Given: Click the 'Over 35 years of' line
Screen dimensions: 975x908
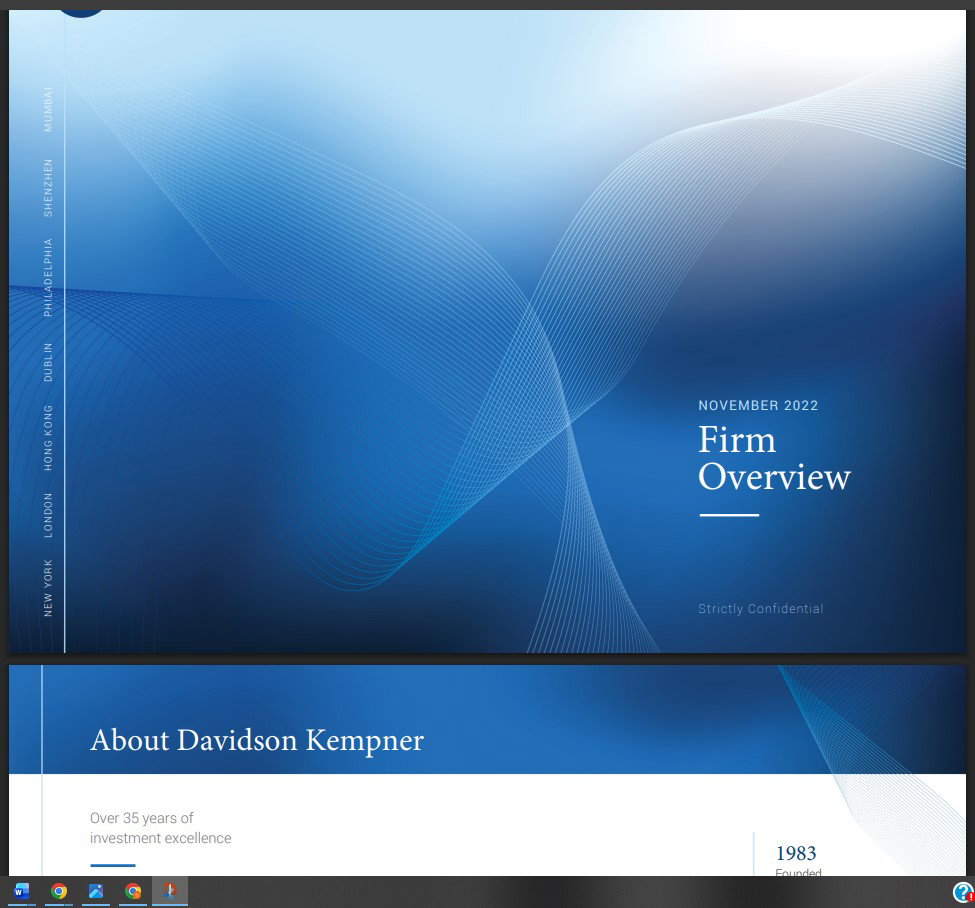Looking at the screenshot, I should tap(142, 818).
